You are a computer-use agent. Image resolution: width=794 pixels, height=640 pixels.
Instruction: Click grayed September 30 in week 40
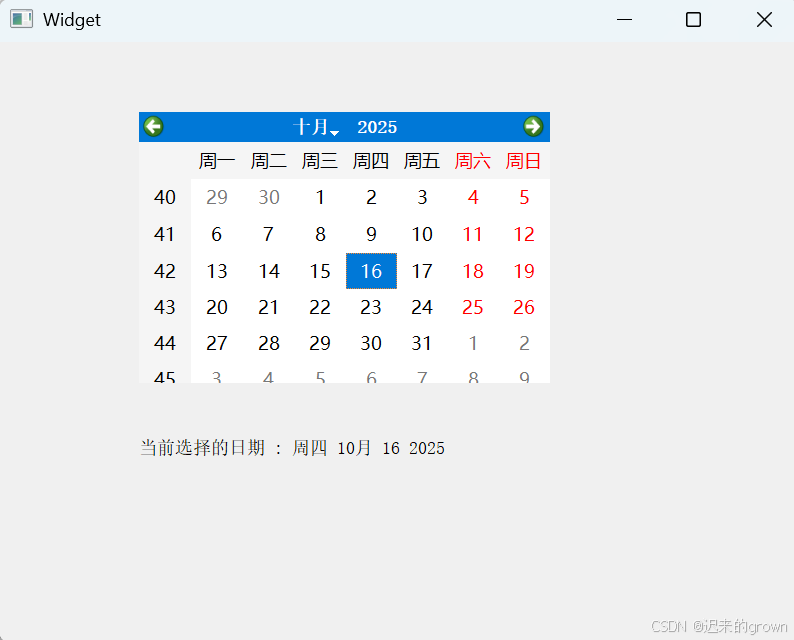[x=268, y=197]
